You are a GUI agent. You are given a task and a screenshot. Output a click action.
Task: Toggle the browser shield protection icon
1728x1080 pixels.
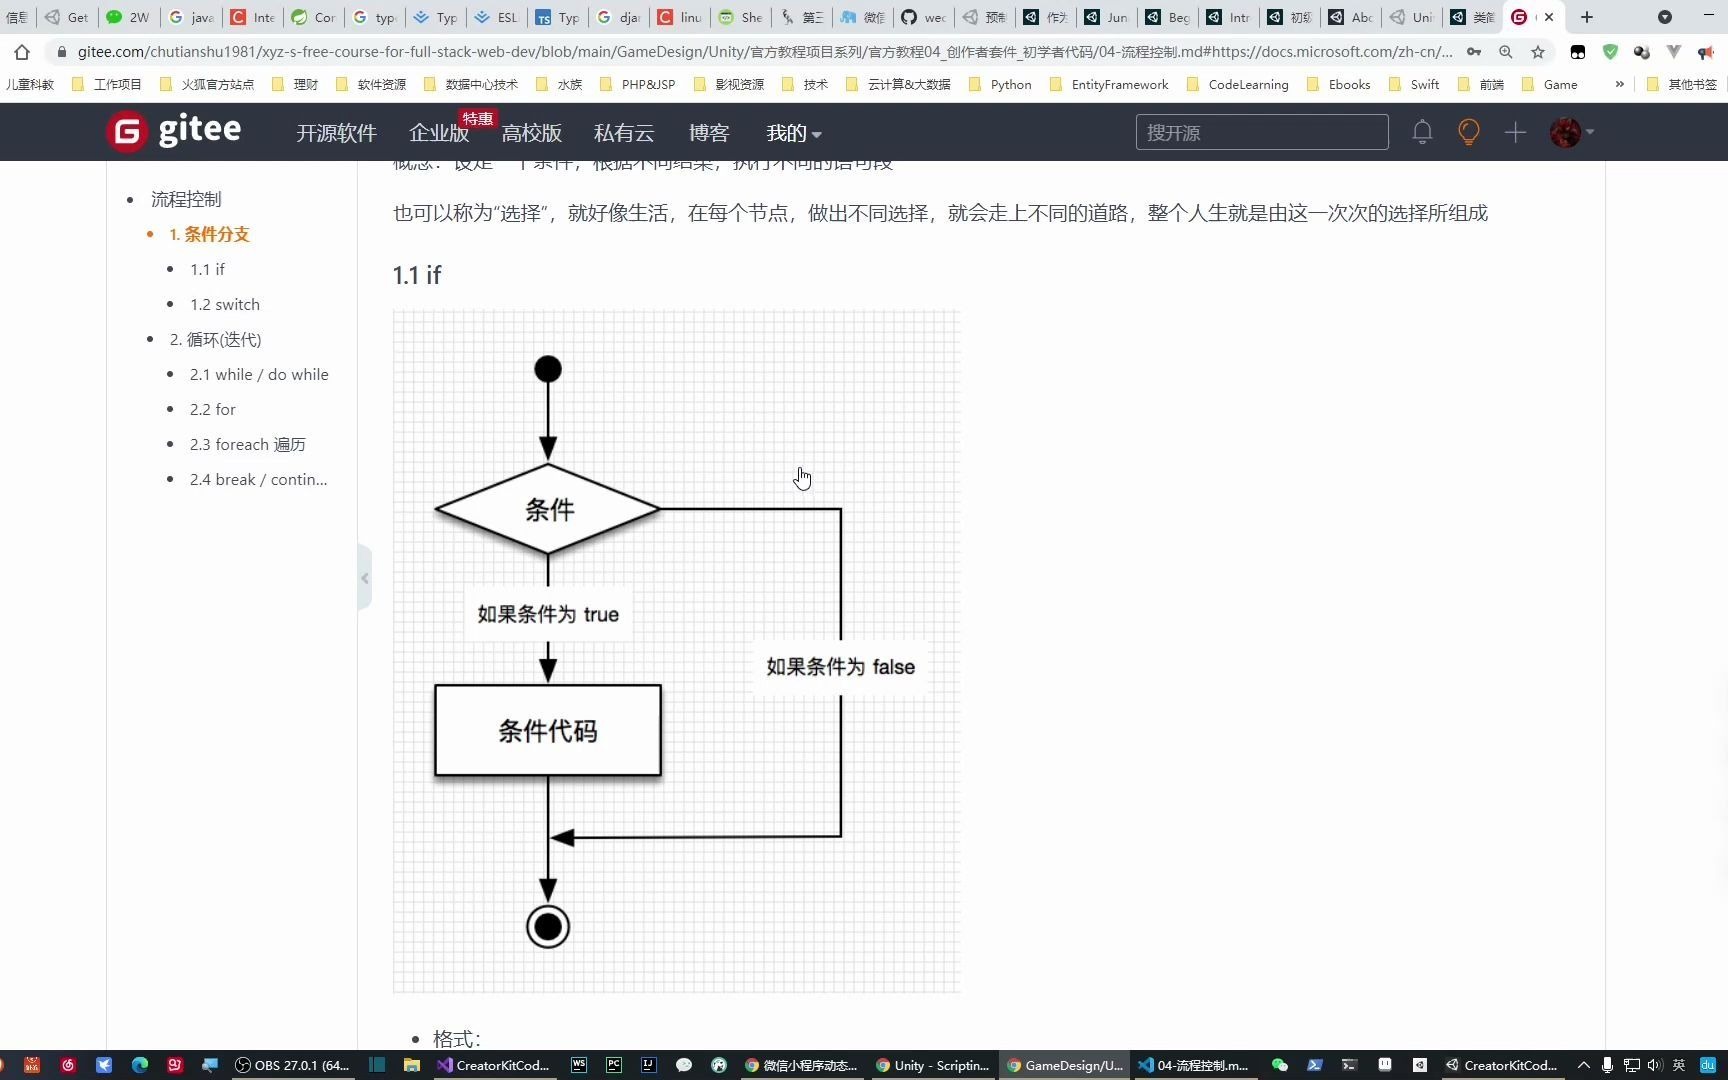(1610, 52)
